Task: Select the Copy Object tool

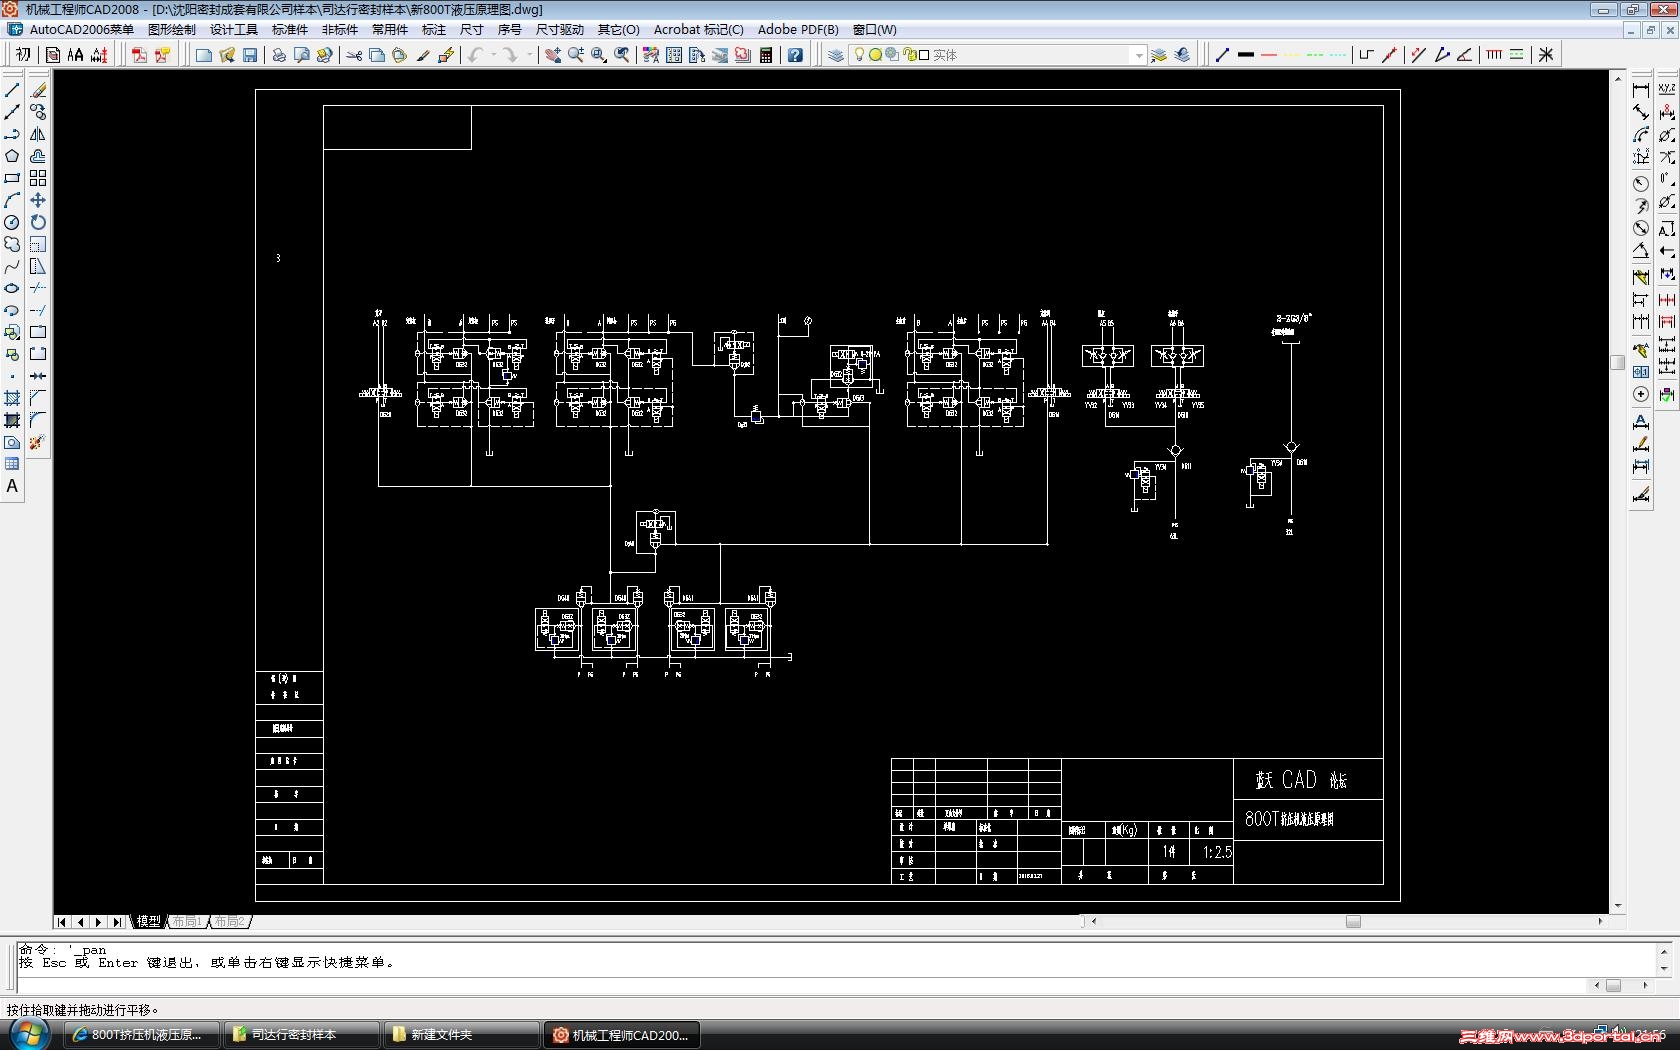Action: coord(38,112)
